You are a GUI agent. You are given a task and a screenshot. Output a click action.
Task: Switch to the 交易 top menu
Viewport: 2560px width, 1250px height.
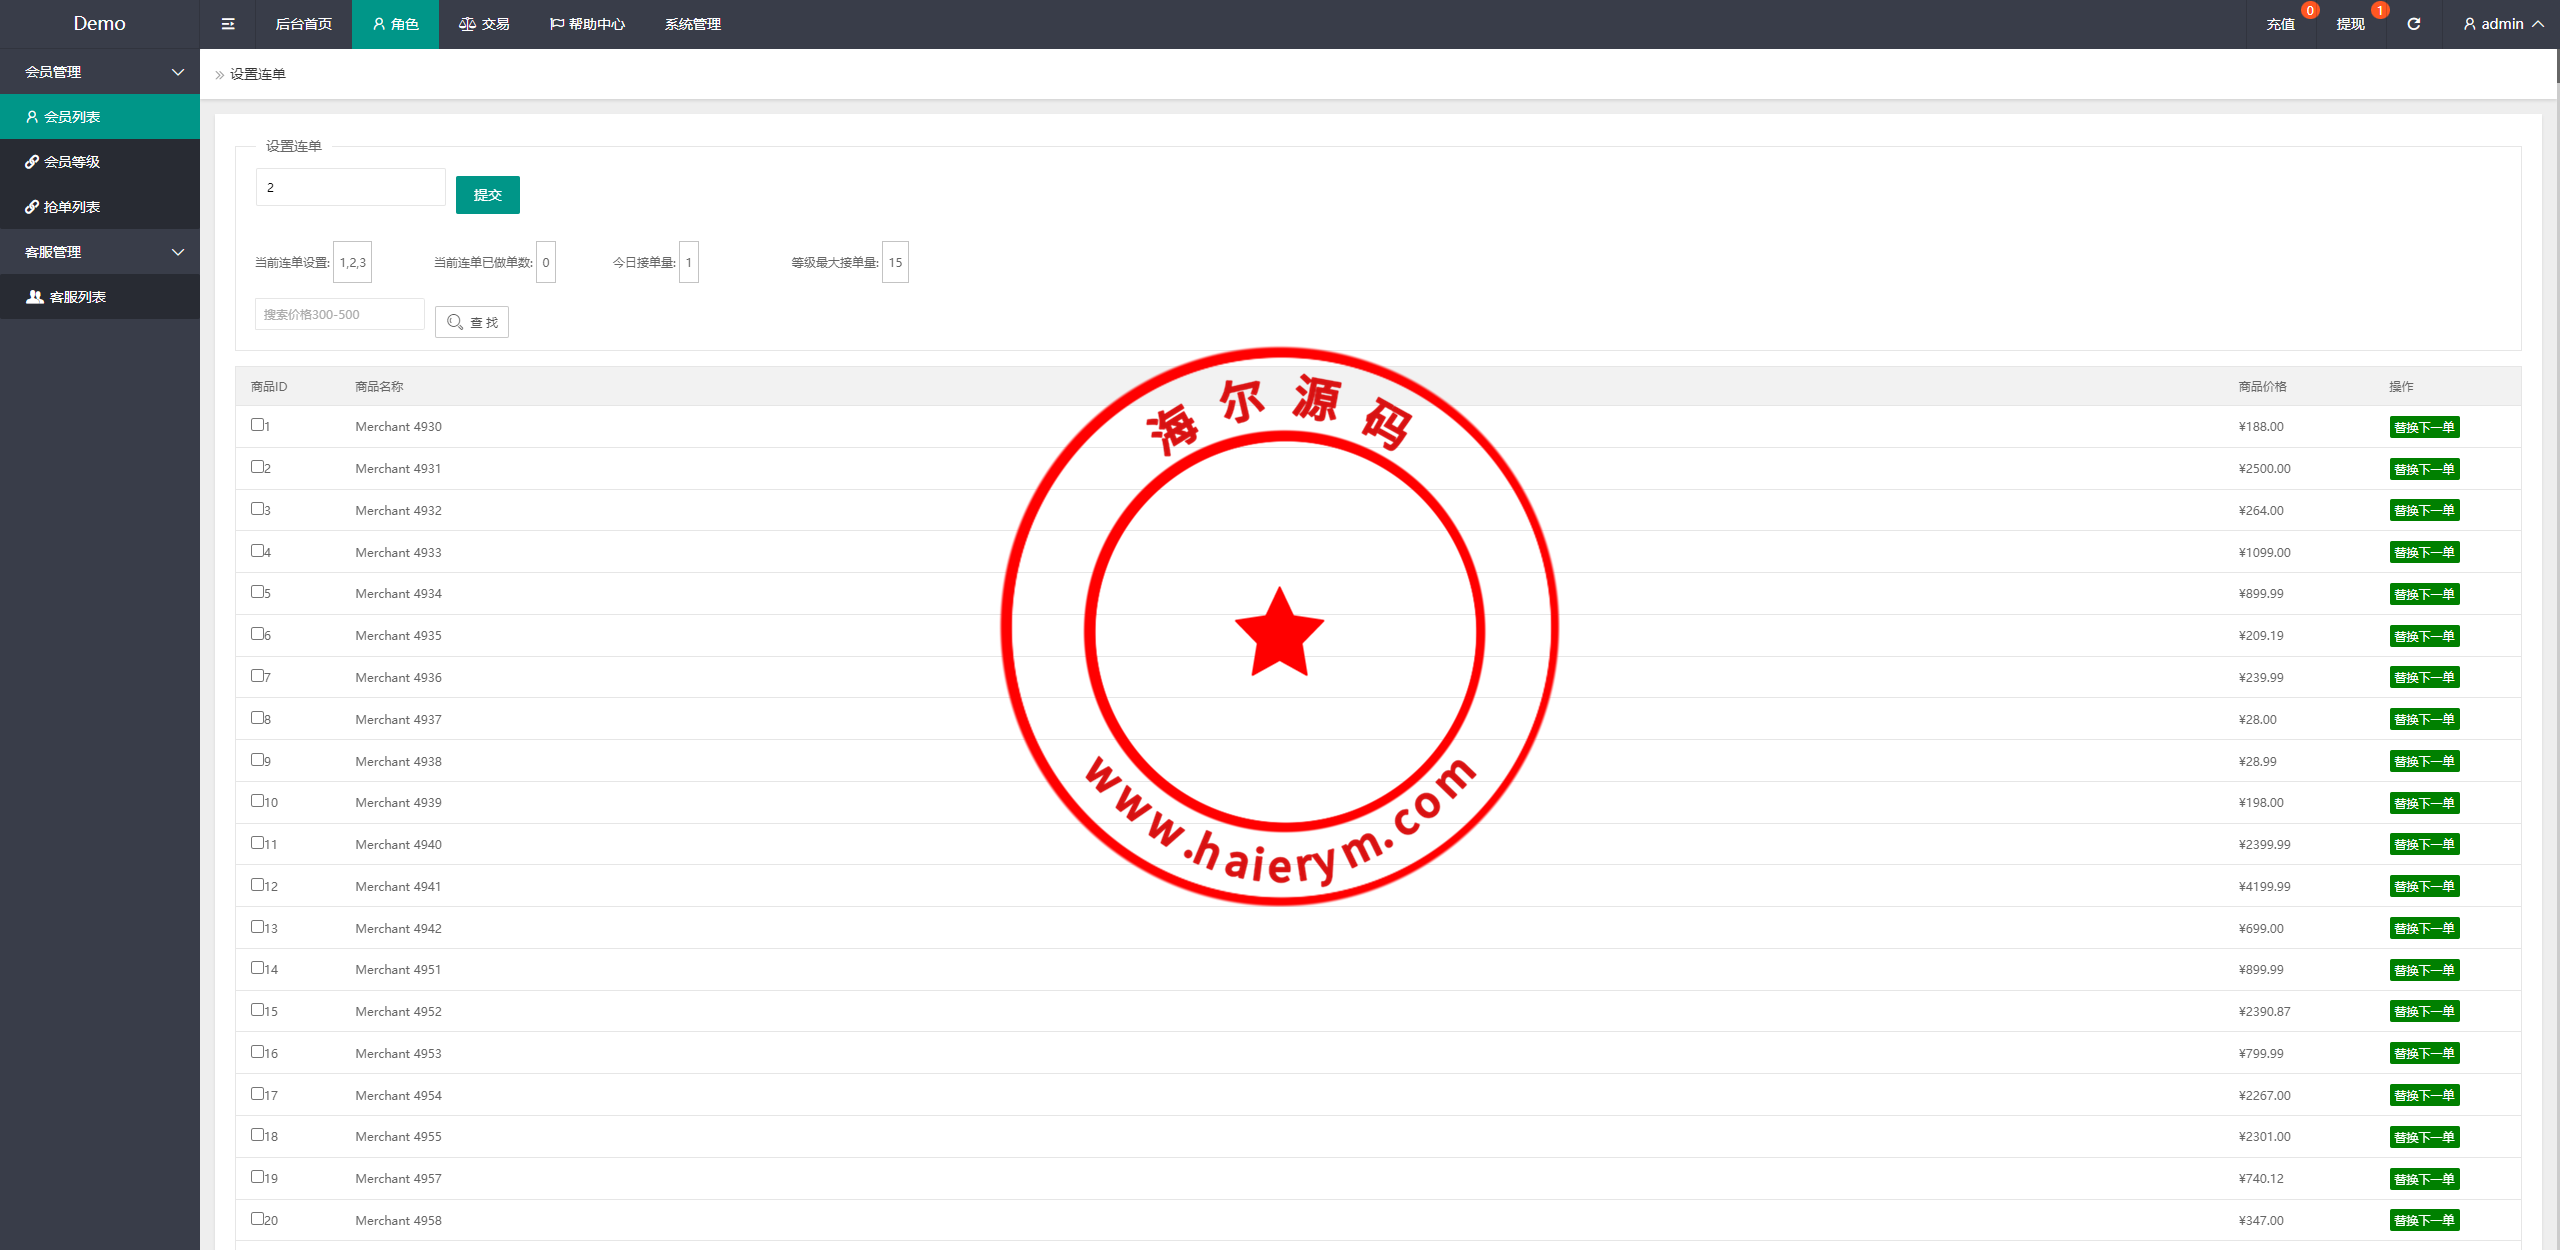(x=485, y=24)
